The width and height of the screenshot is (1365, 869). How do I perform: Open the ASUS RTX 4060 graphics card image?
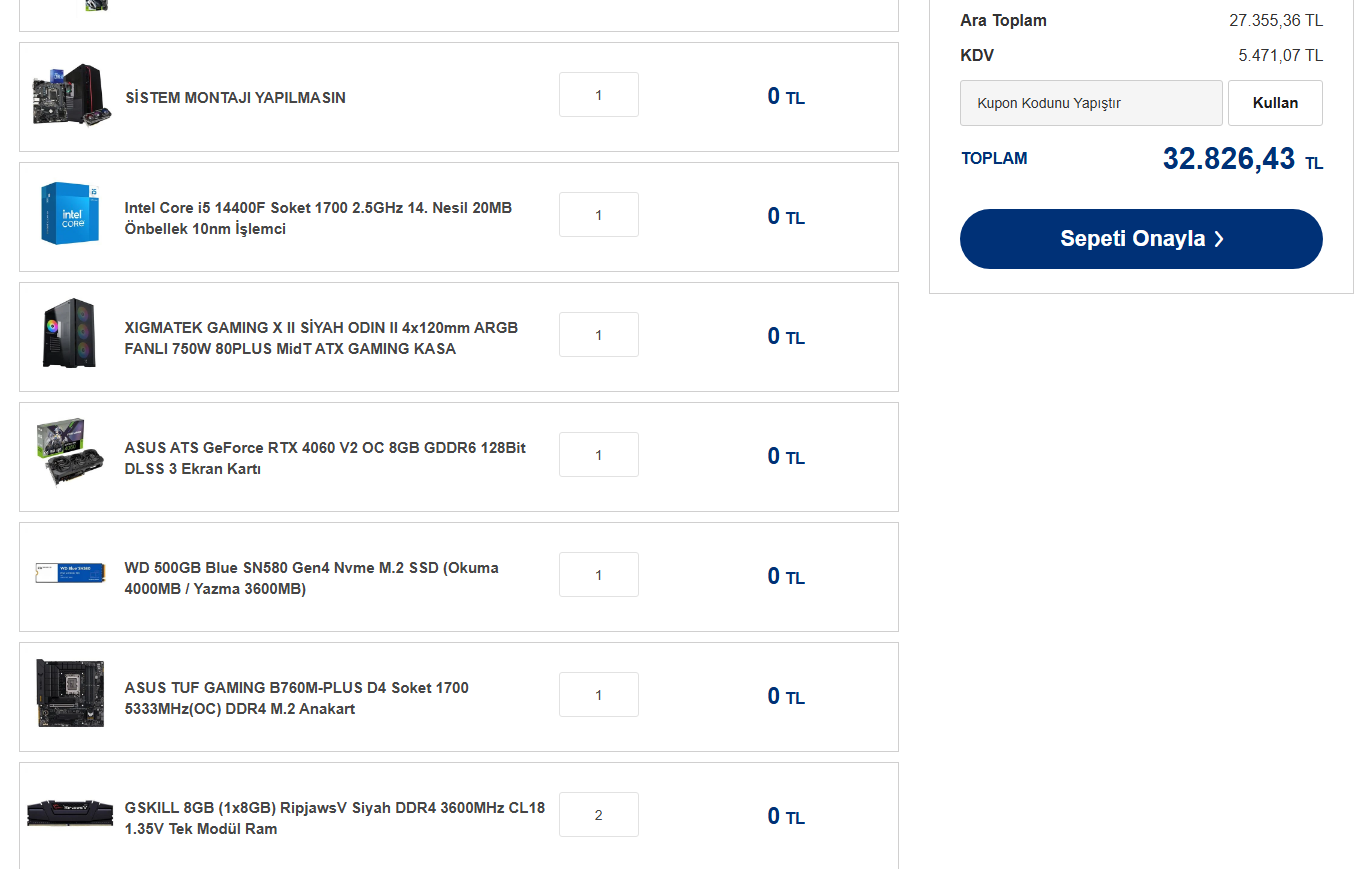(70, 452)
